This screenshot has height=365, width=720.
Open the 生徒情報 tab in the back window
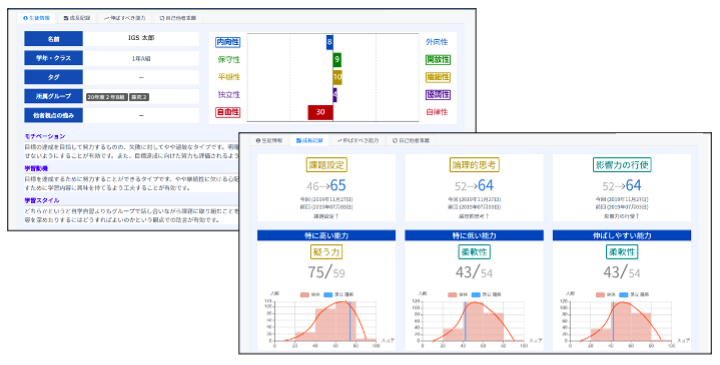point(36,18)
